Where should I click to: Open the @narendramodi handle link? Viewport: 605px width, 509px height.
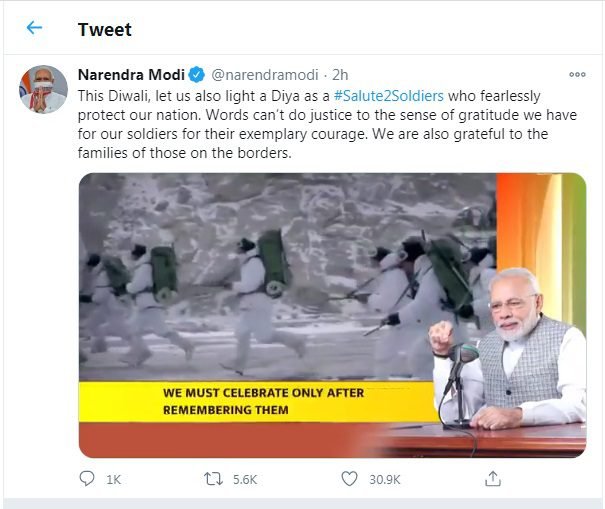pyautogui.click(x=264, y=74)
